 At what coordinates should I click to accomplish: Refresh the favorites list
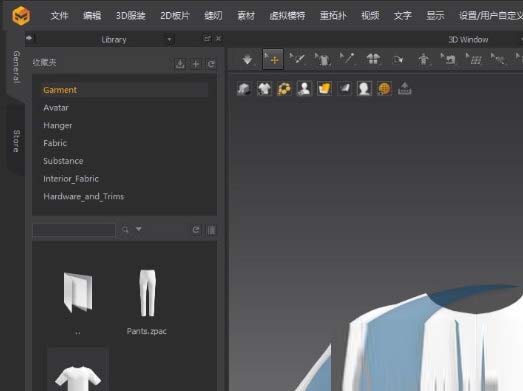(211, 64)
